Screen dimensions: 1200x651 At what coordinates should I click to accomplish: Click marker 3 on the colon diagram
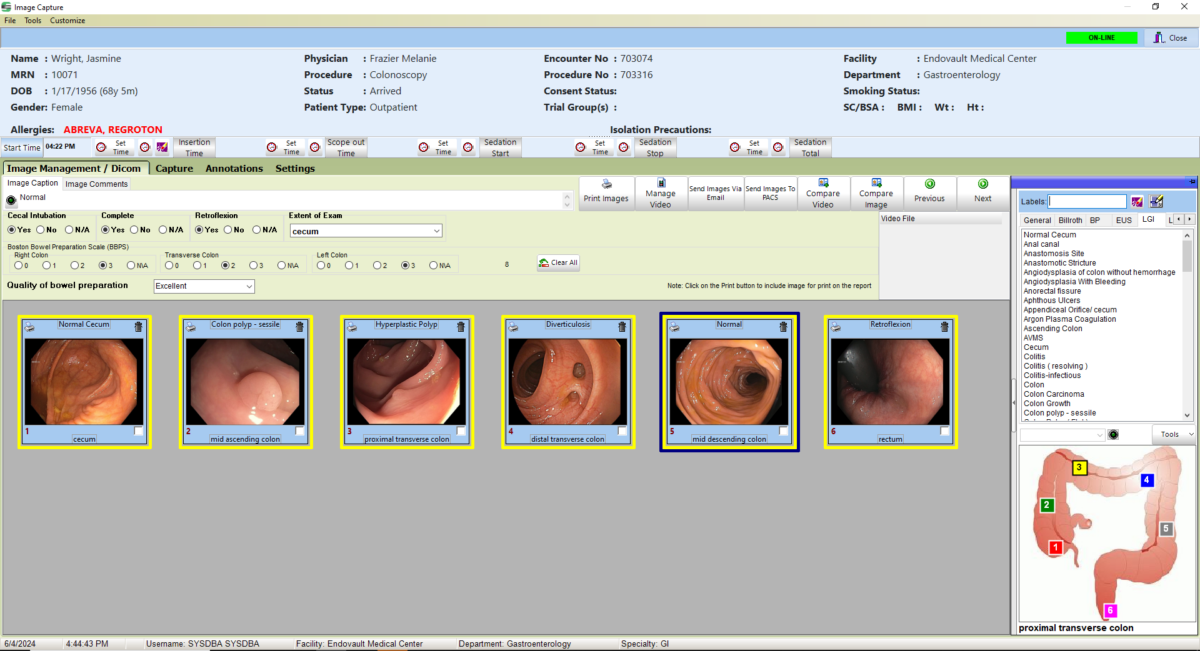click(1079, 466)
